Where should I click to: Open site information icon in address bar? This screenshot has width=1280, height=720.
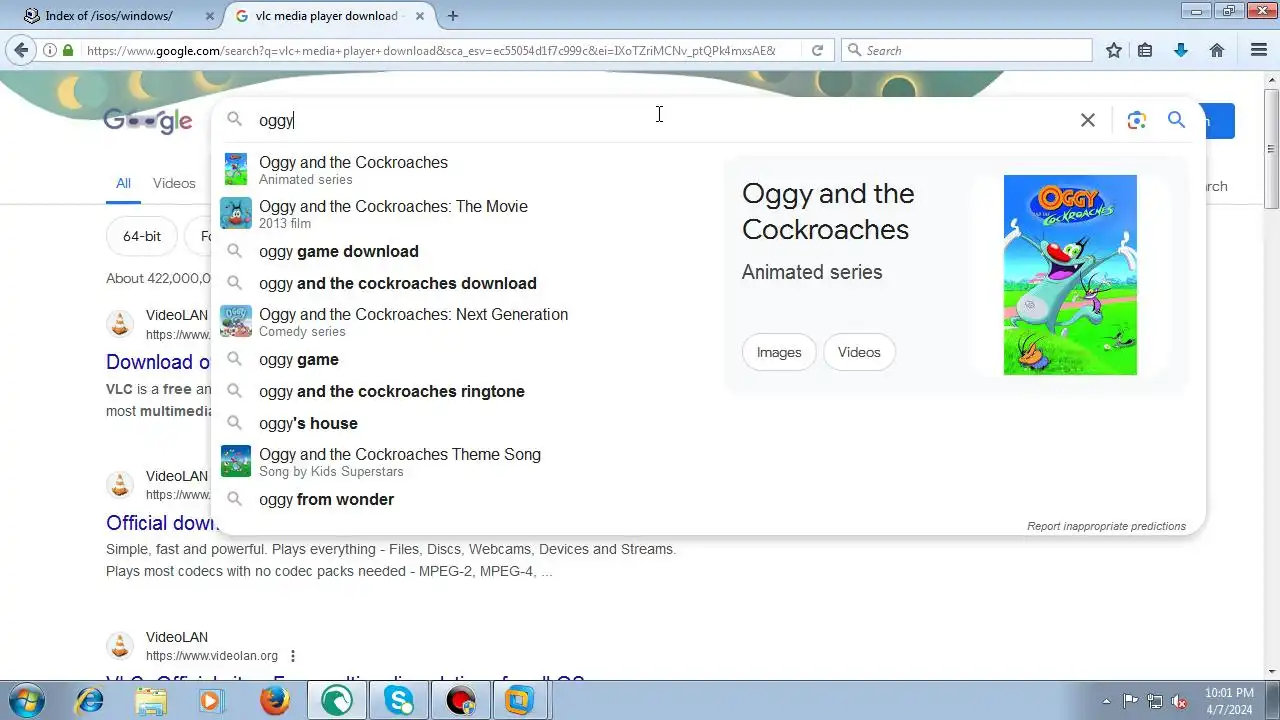tap(50, 50)
